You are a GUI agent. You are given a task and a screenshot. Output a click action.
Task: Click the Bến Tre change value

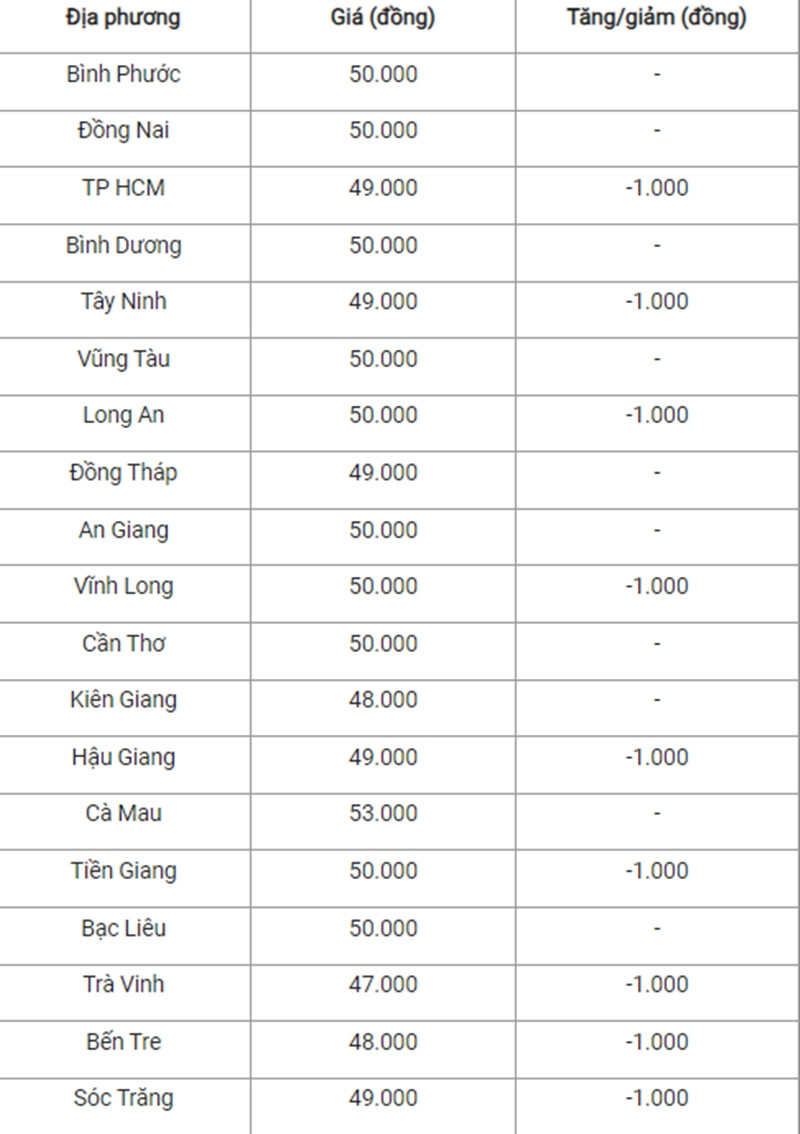tap(657, 1041)
